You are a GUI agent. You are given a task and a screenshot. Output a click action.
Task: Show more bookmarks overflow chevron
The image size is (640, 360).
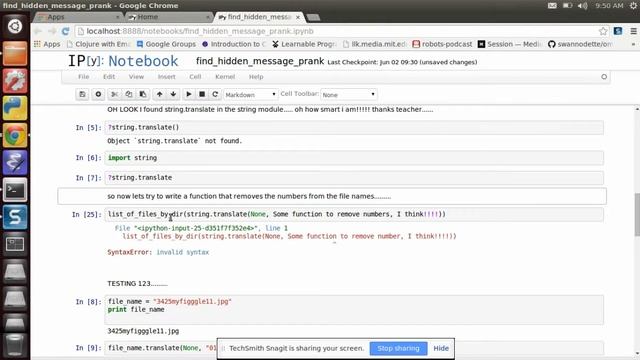click(633, 44)
